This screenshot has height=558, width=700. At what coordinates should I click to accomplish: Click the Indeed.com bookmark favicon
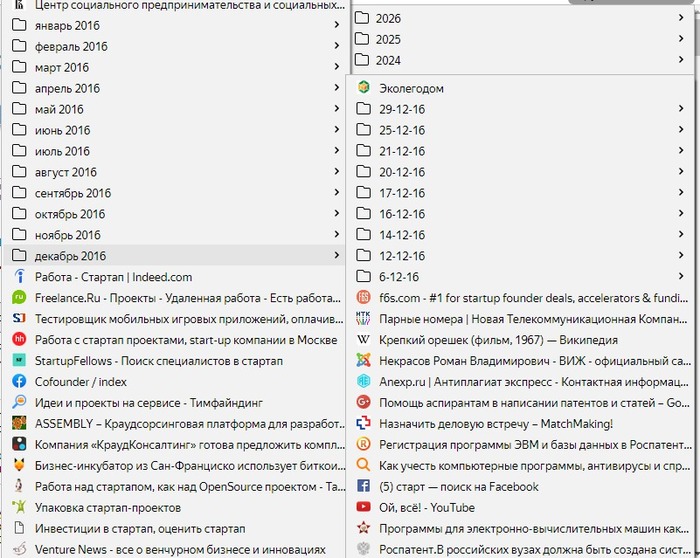[19, 277]
